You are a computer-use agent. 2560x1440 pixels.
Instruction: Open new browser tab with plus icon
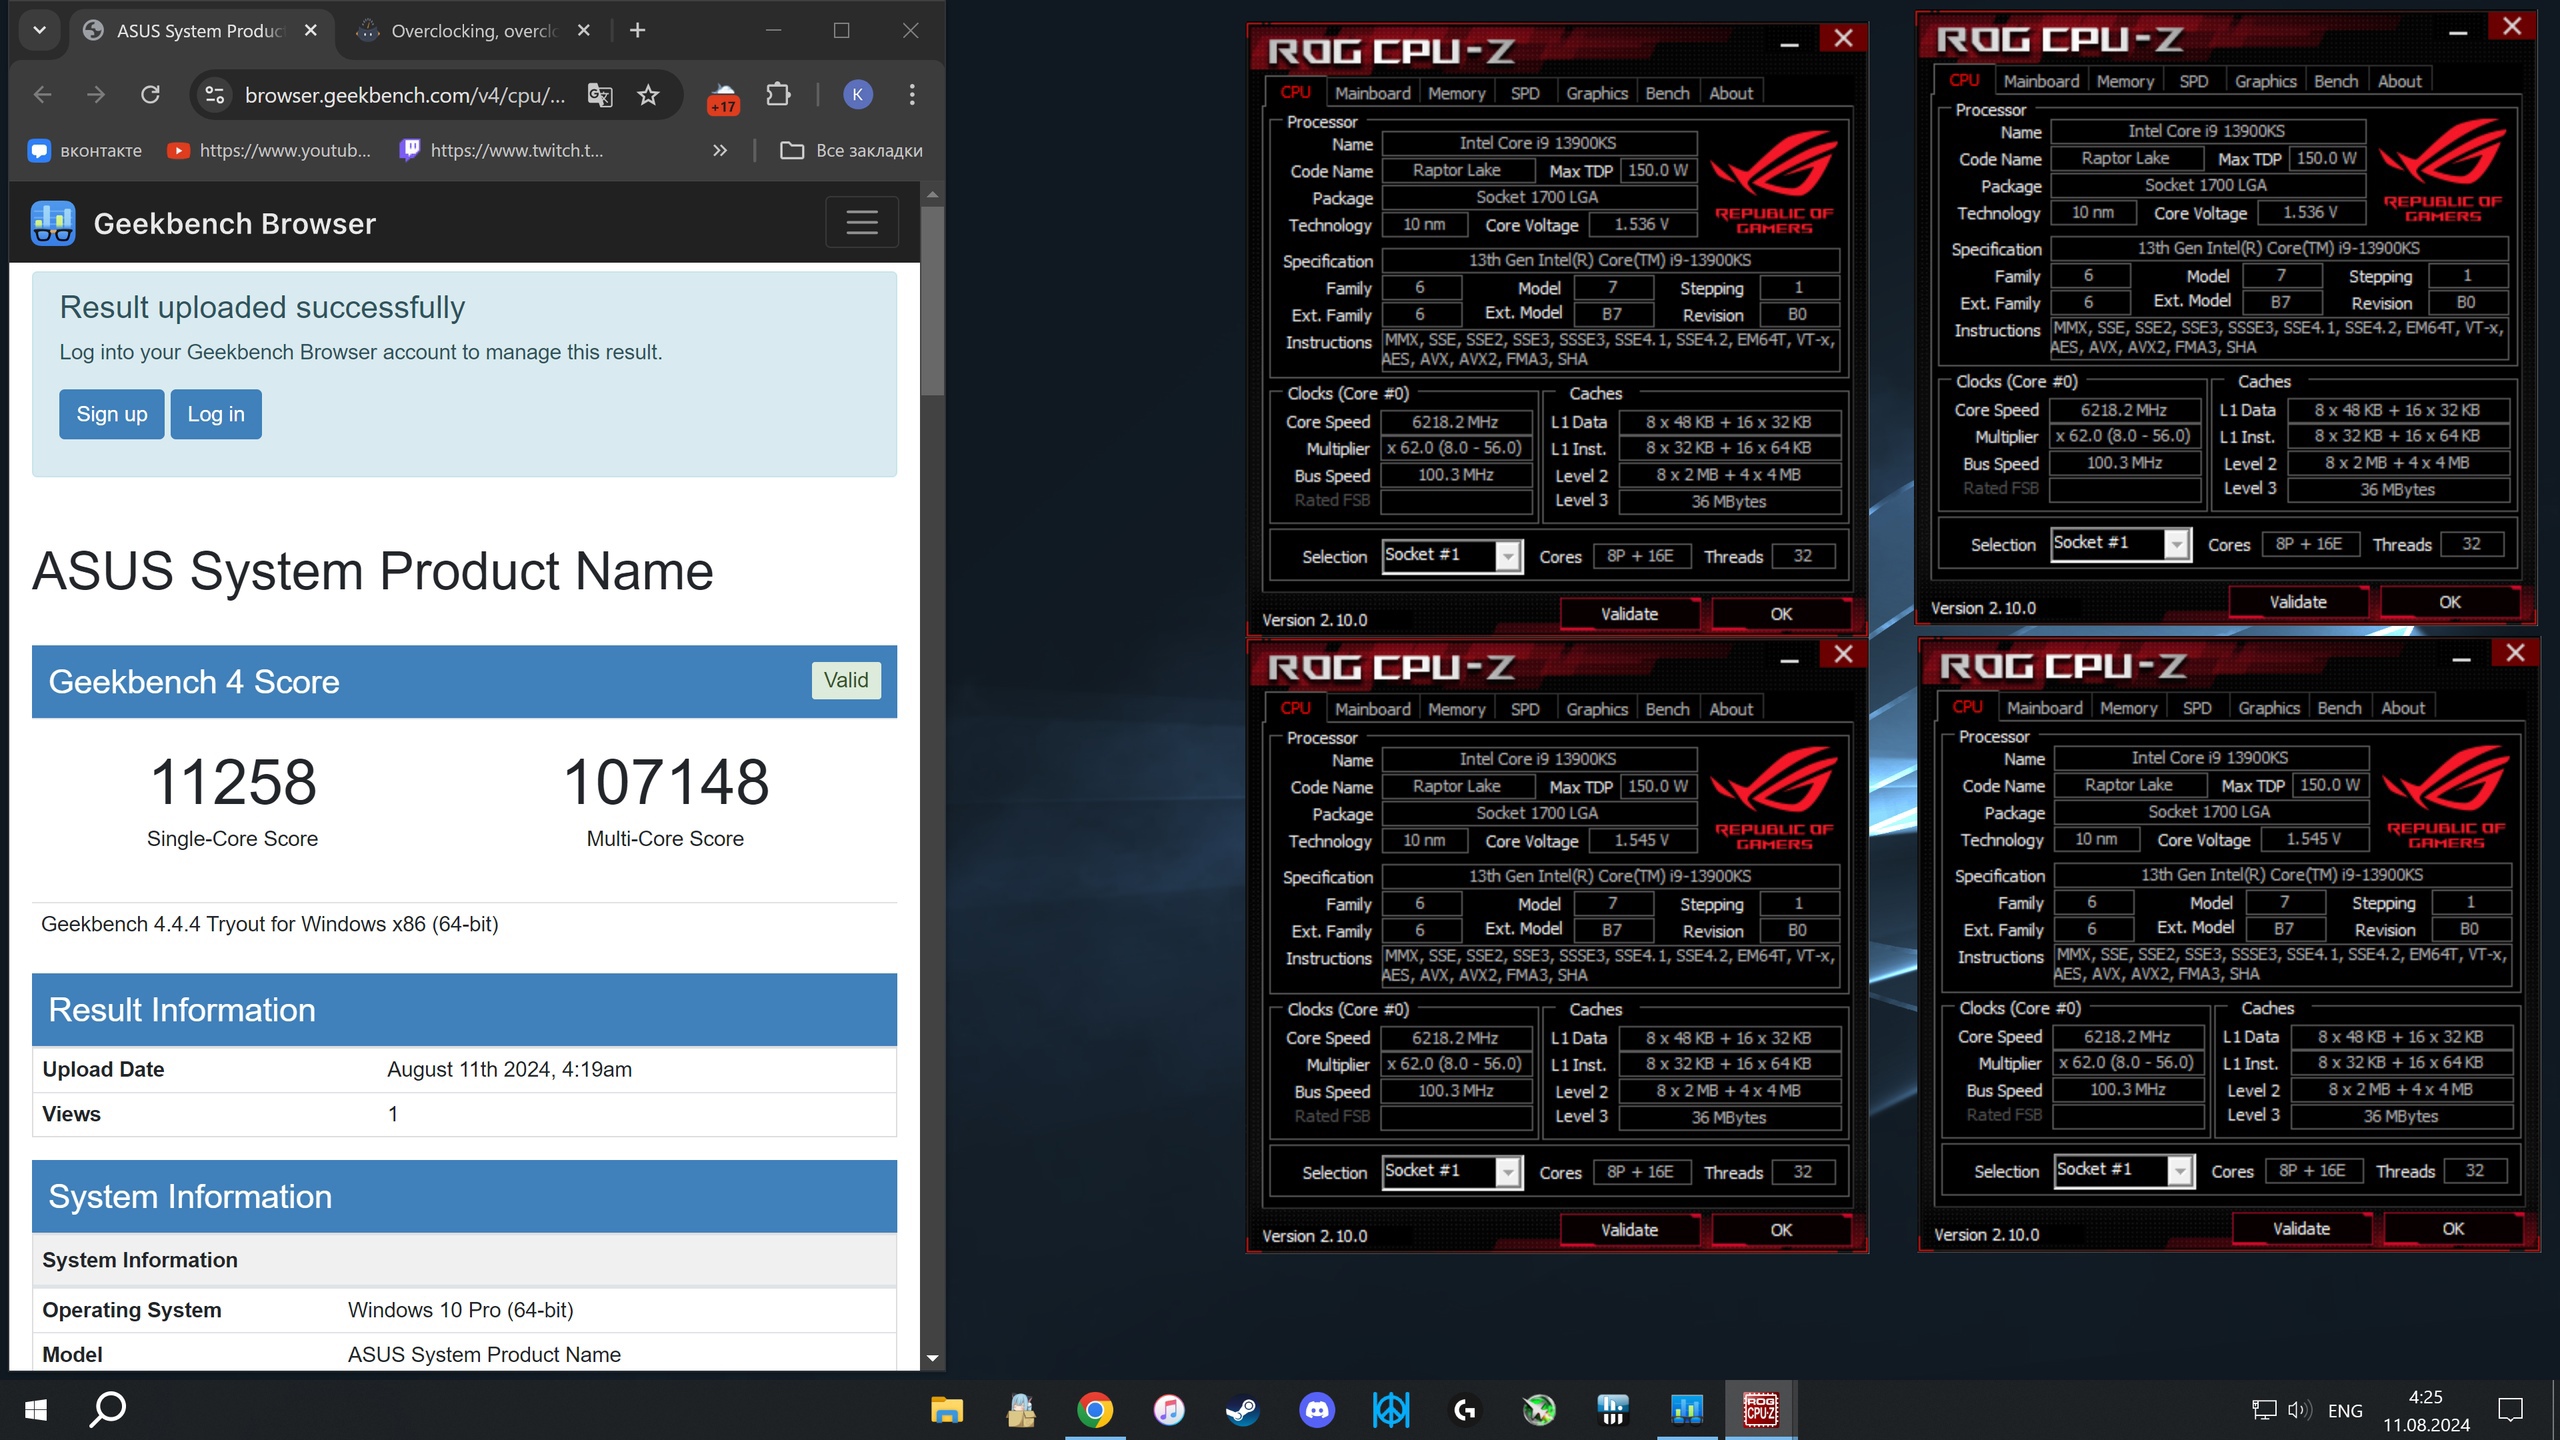[x=637, y=31]
